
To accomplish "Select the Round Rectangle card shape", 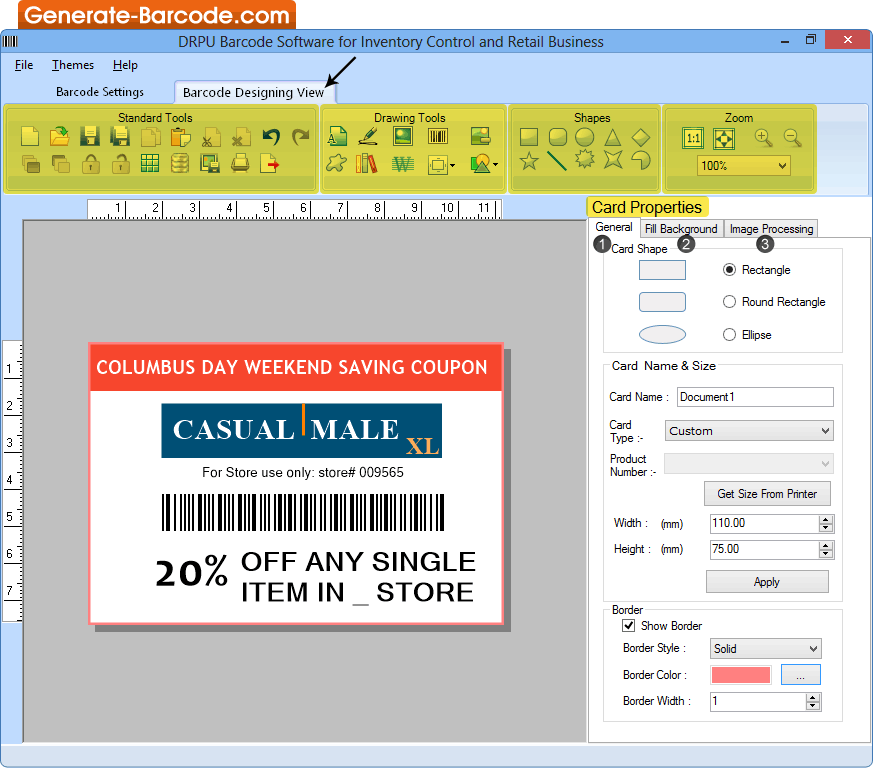I will coord(729,302).
